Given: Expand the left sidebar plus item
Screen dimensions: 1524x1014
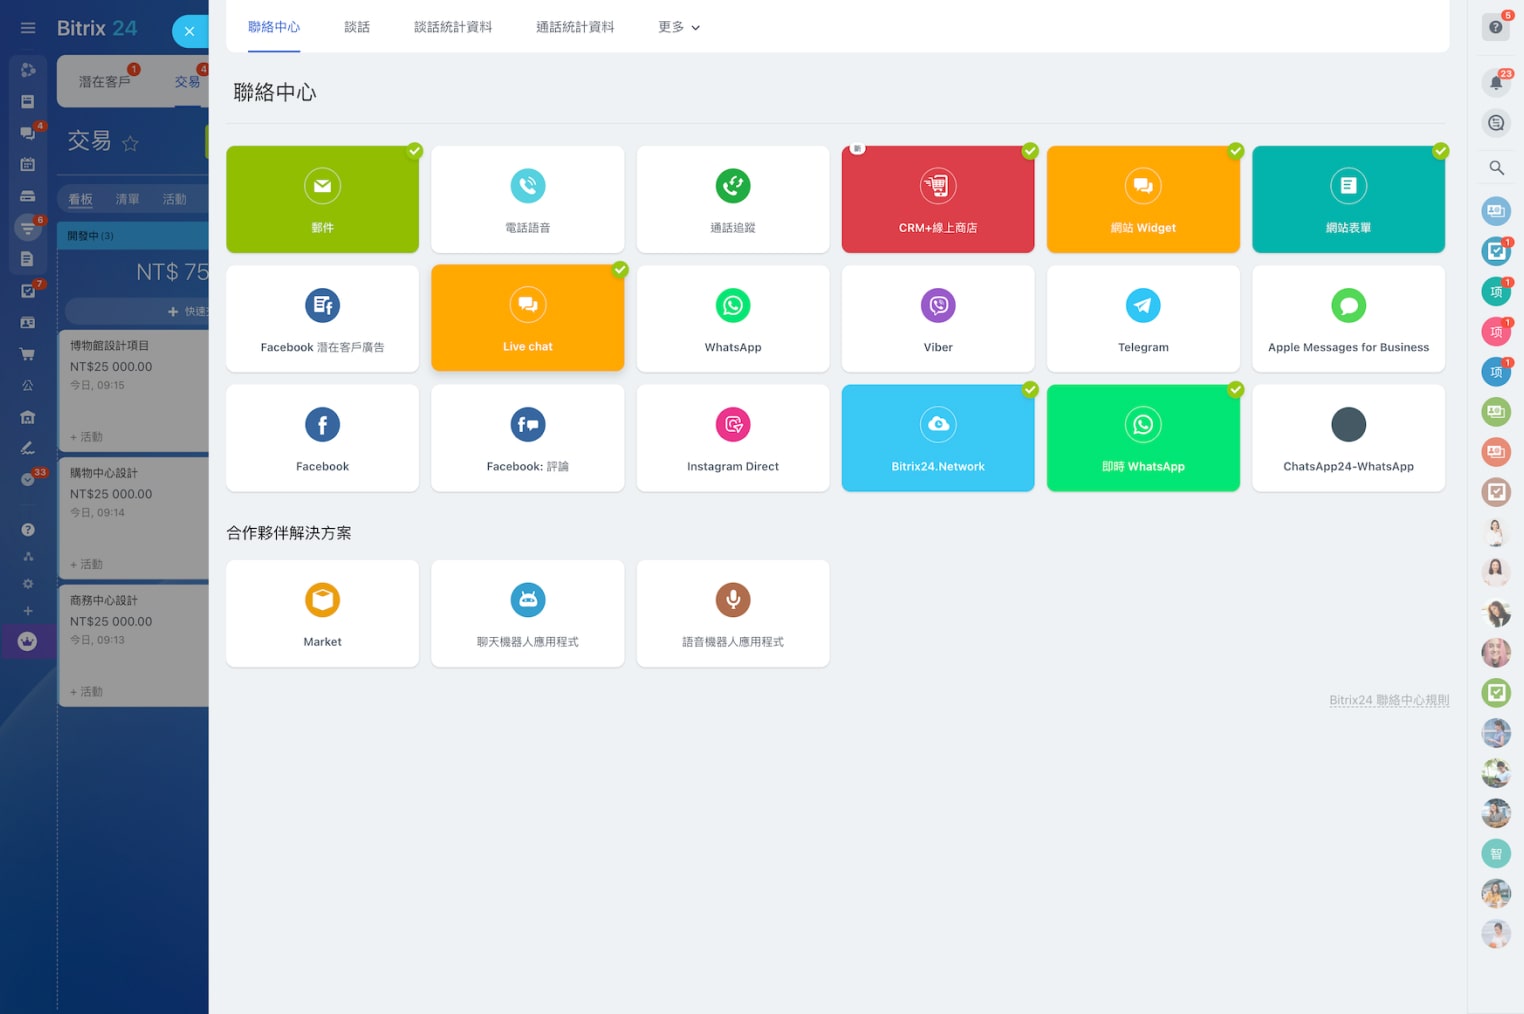Looking at the screenshot, I should 28,611.
